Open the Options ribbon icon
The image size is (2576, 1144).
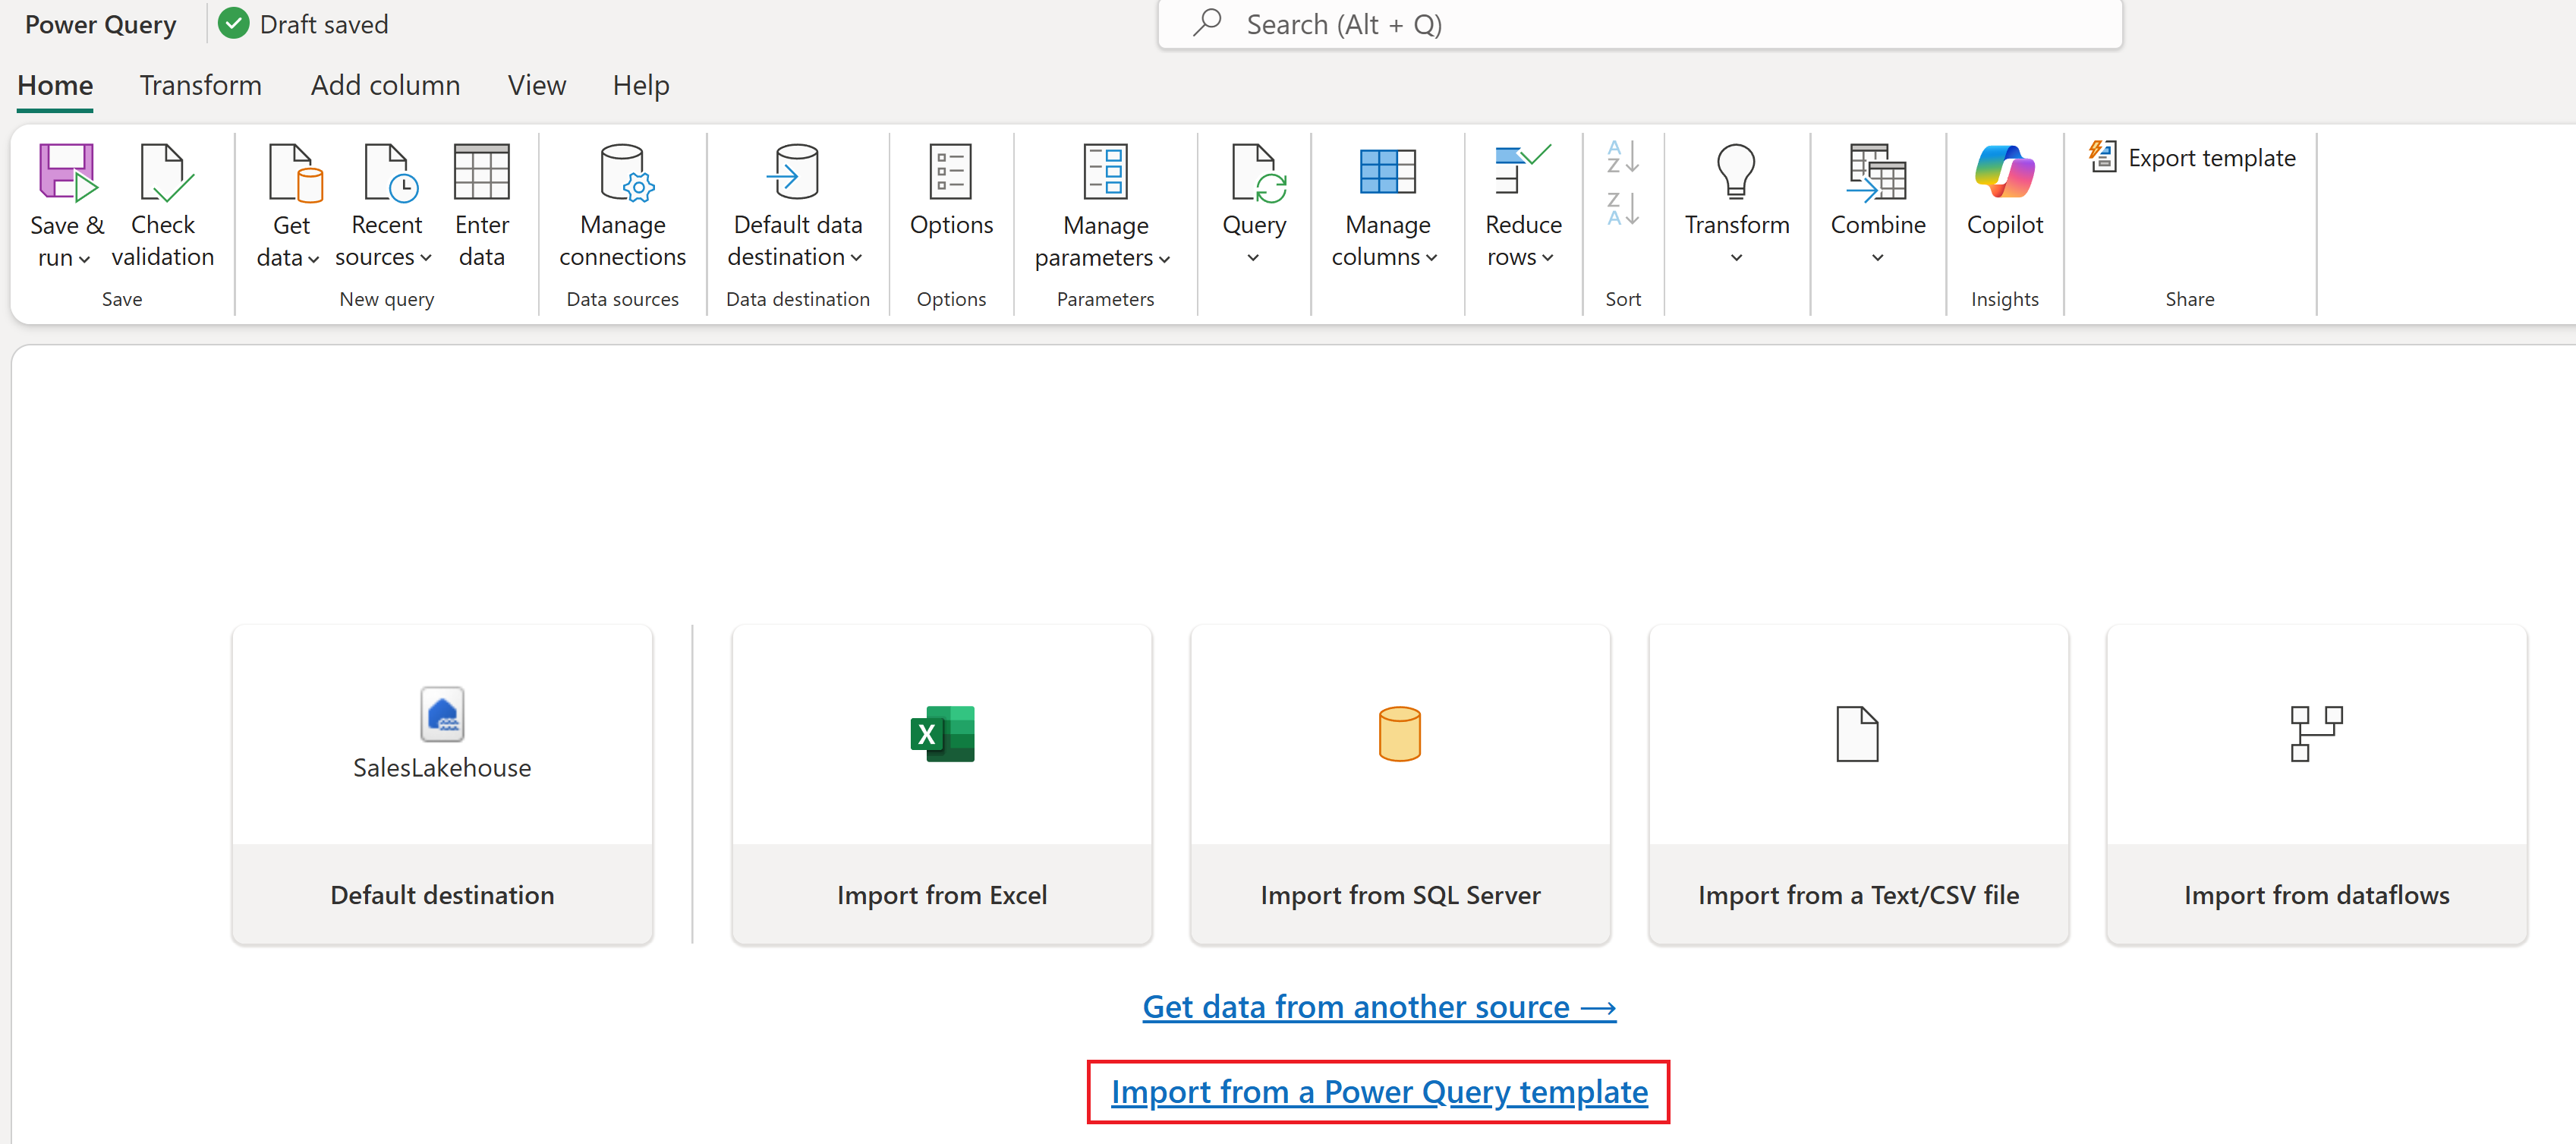tap(950, 173)
